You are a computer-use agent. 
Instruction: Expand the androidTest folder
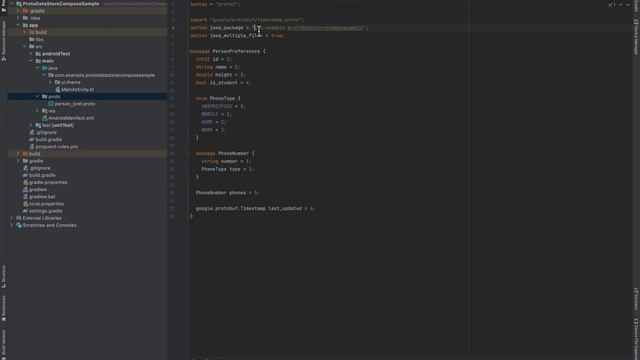pyautogui.click(x=31, y=54)
